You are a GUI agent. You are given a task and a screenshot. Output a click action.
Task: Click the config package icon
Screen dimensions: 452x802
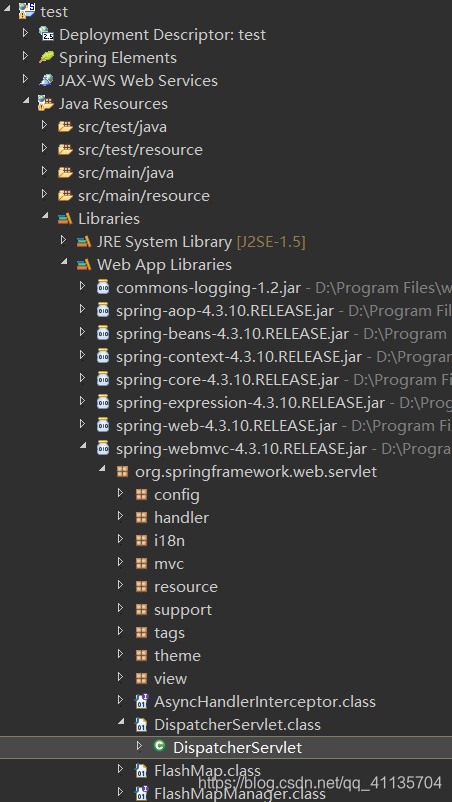tap(141, 495)
